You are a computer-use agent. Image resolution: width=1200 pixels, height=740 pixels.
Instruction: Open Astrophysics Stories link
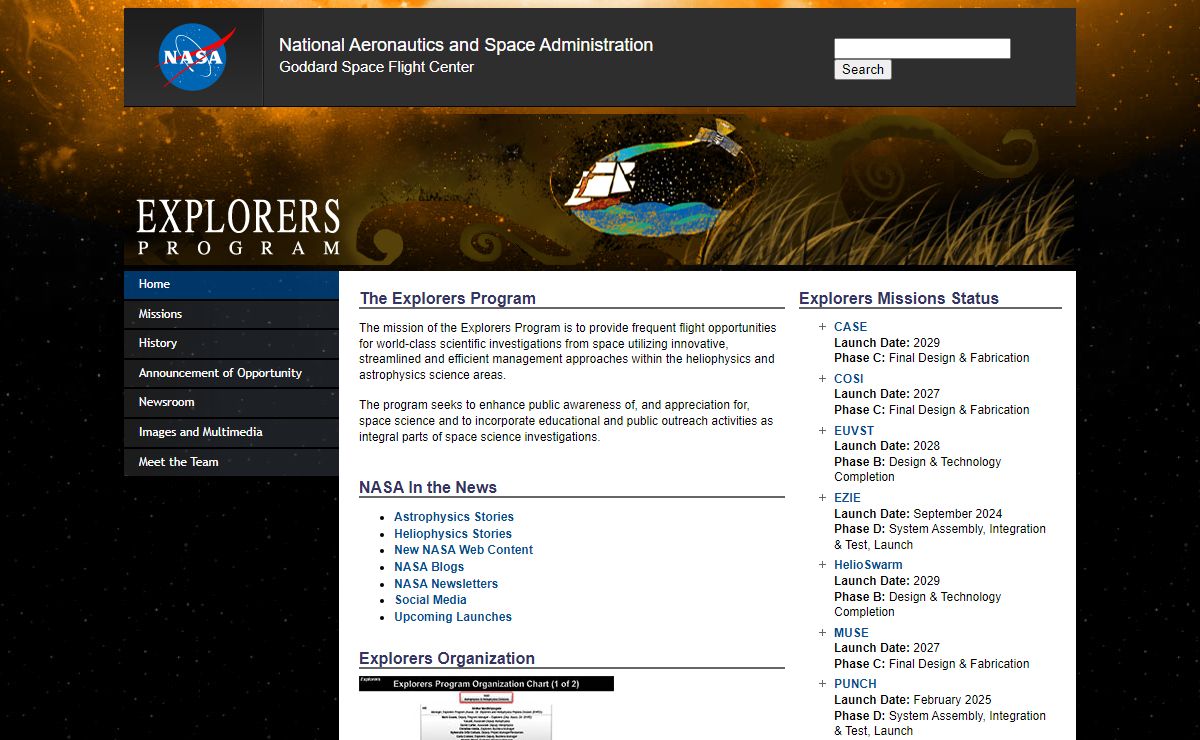click(454, 517)
